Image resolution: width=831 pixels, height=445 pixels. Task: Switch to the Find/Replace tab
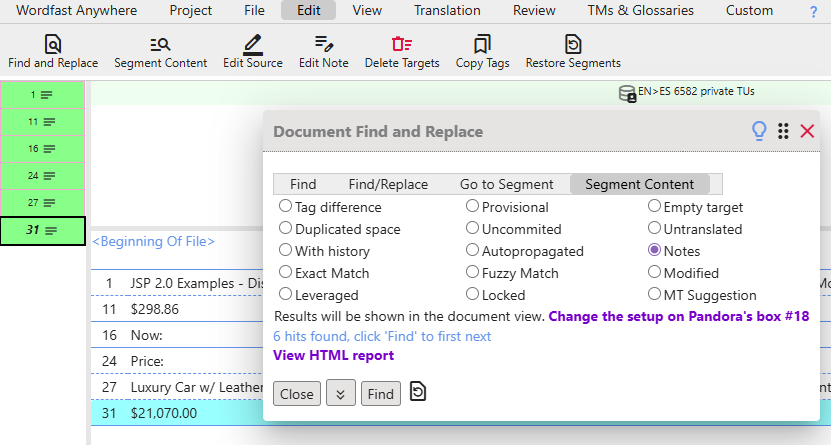pos(388,184)
